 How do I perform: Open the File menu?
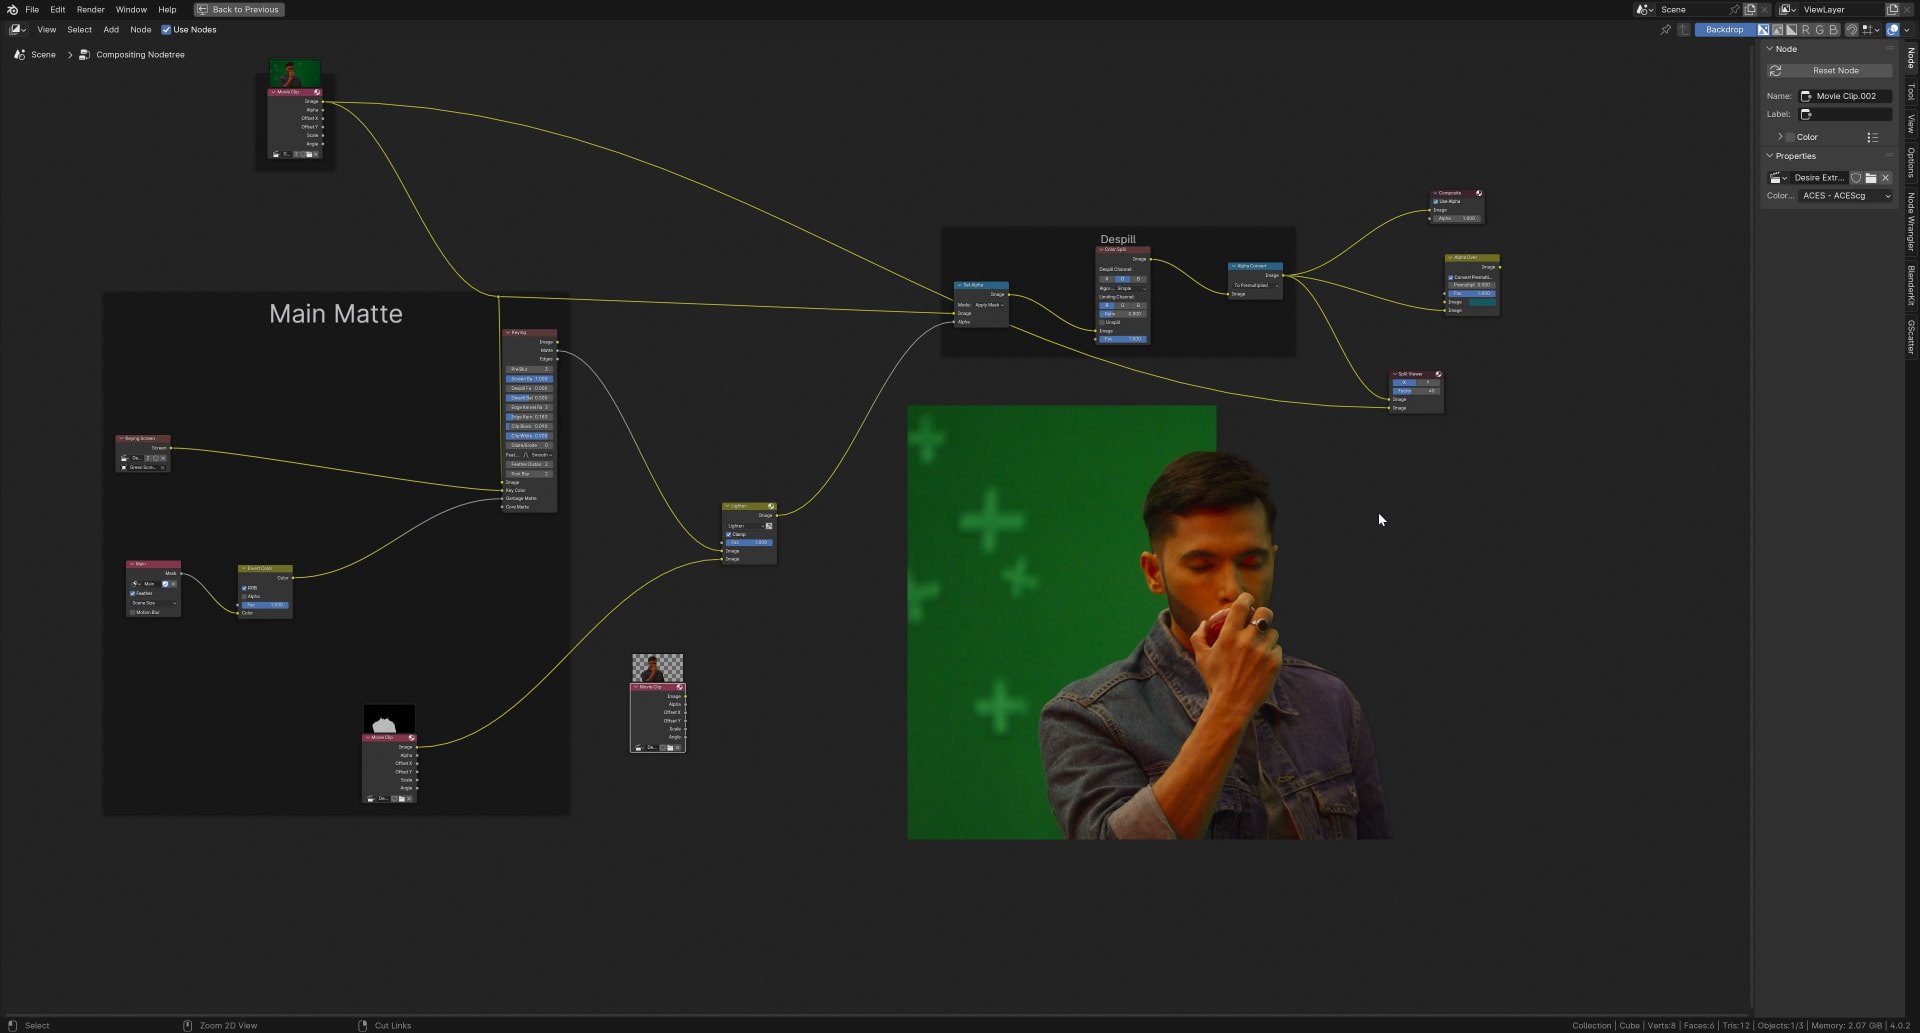coord(32,9)
